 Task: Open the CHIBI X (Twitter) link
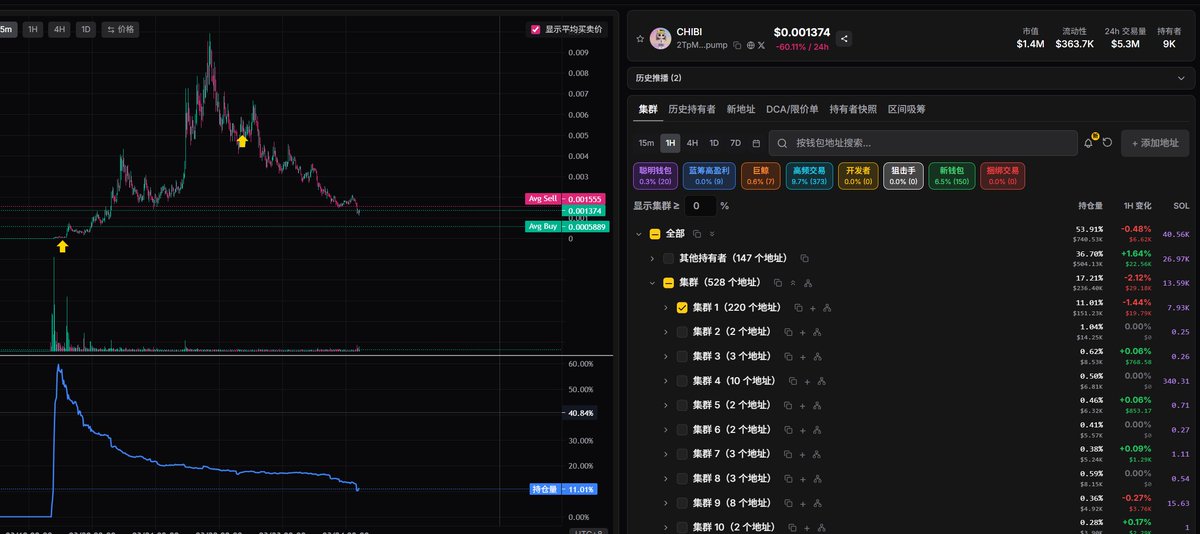pos(761,45)
